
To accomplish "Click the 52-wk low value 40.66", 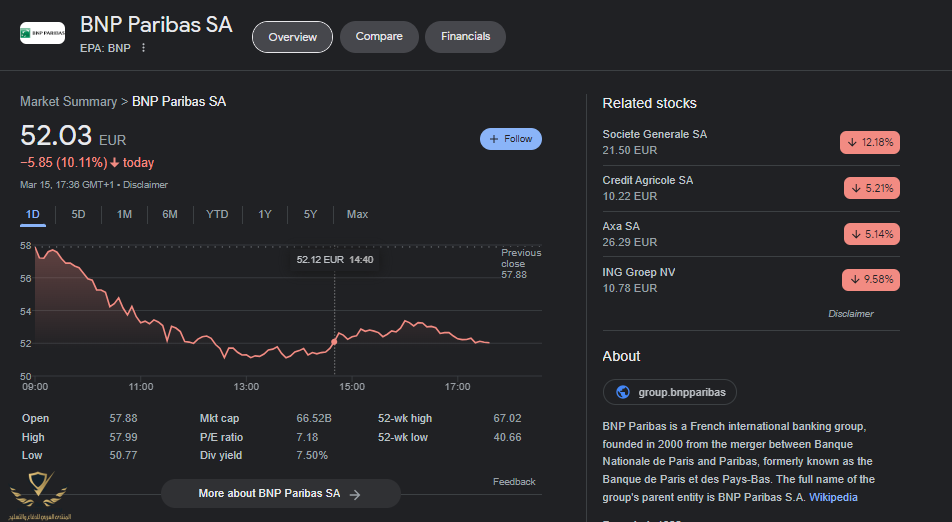I will pyautogui.click(x=508, y=437).
